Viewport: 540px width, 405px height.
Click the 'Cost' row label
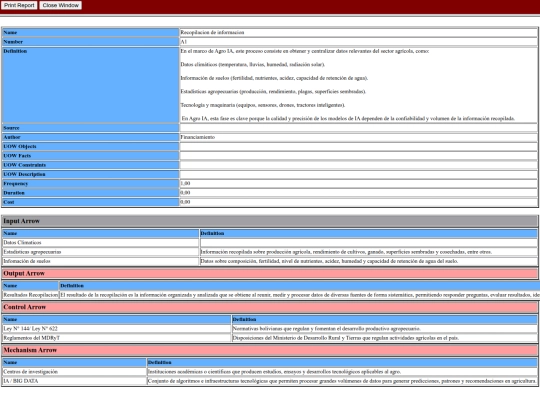9,202
